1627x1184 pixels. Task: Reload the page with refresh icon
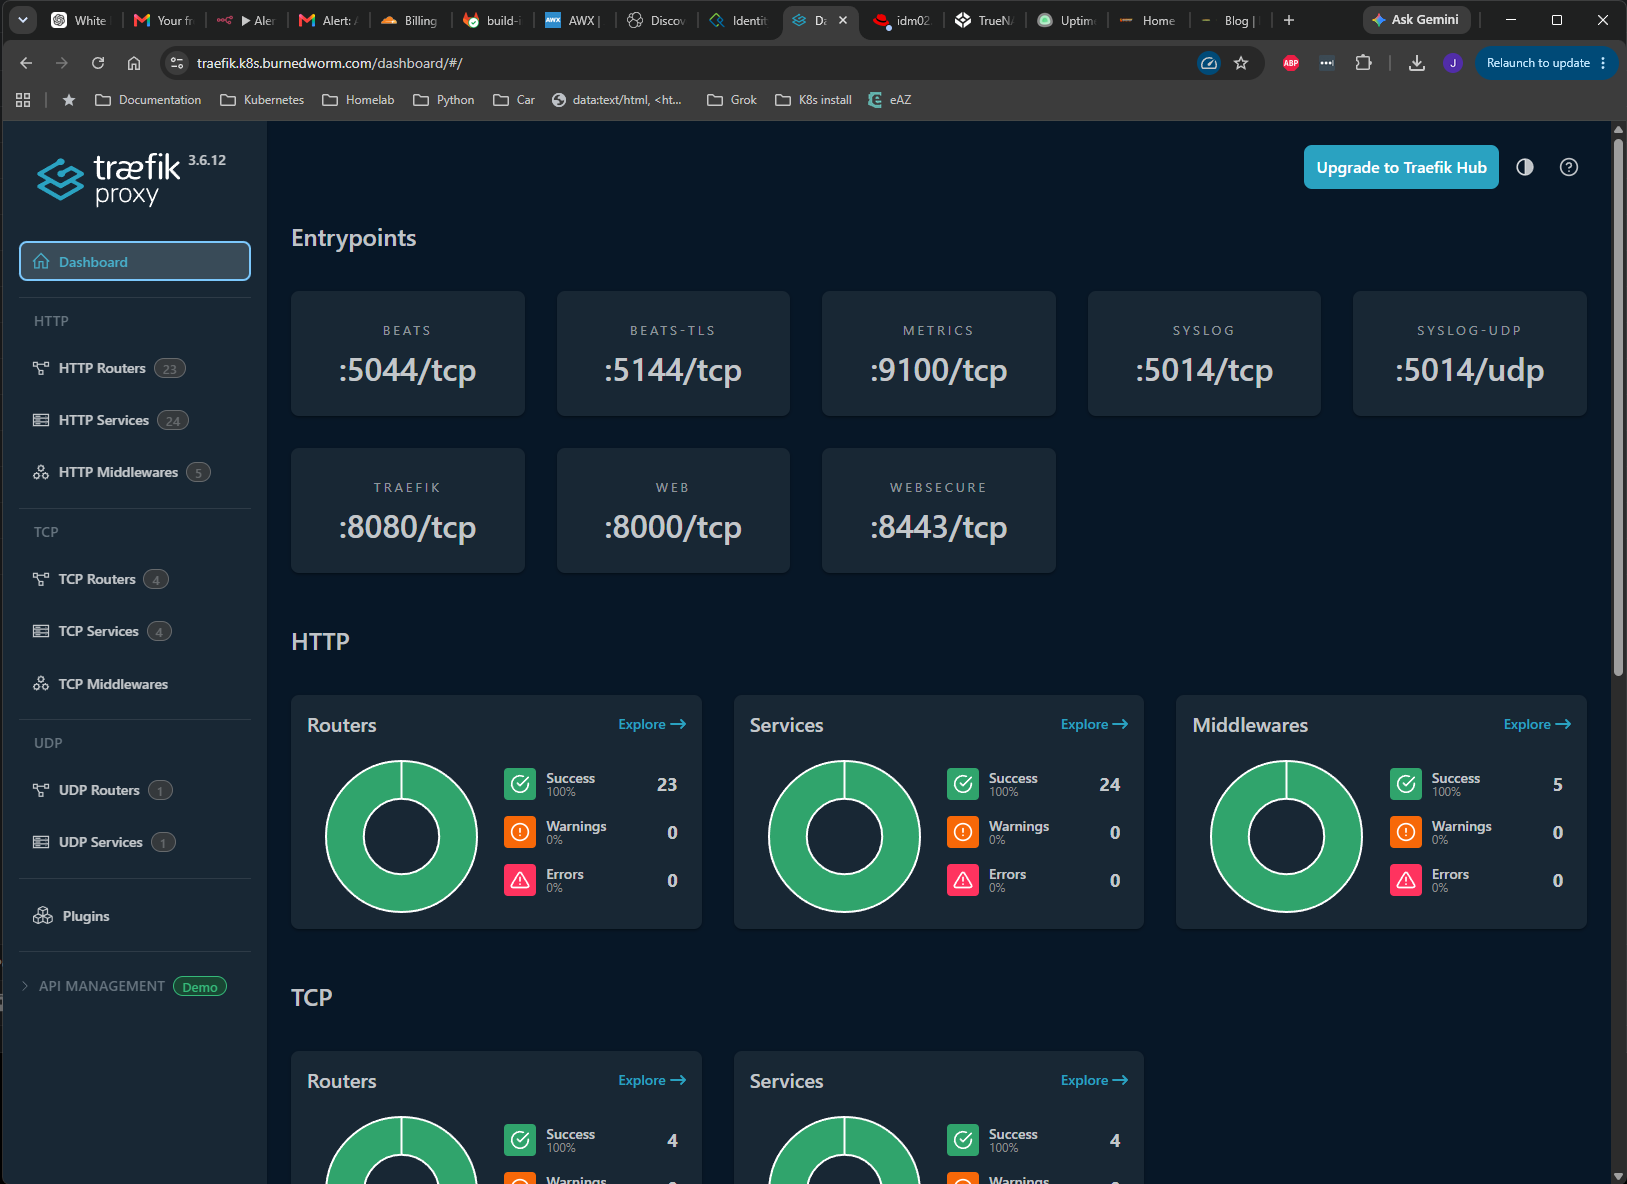pyautogui.click(x=98, y=63)
